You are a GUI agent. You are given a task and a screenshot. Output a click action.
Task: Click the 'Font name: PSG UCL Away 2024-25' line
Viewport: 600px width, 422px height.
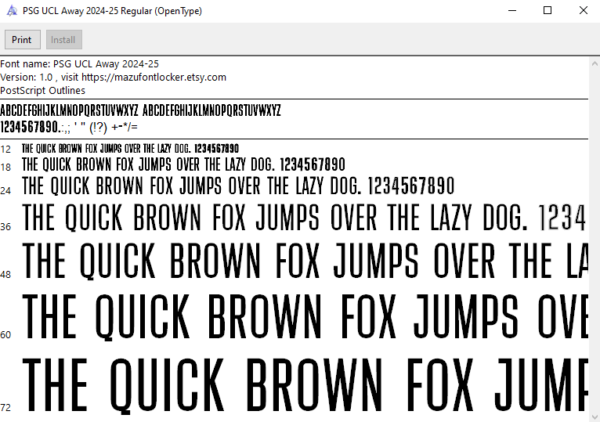(79, 64)
